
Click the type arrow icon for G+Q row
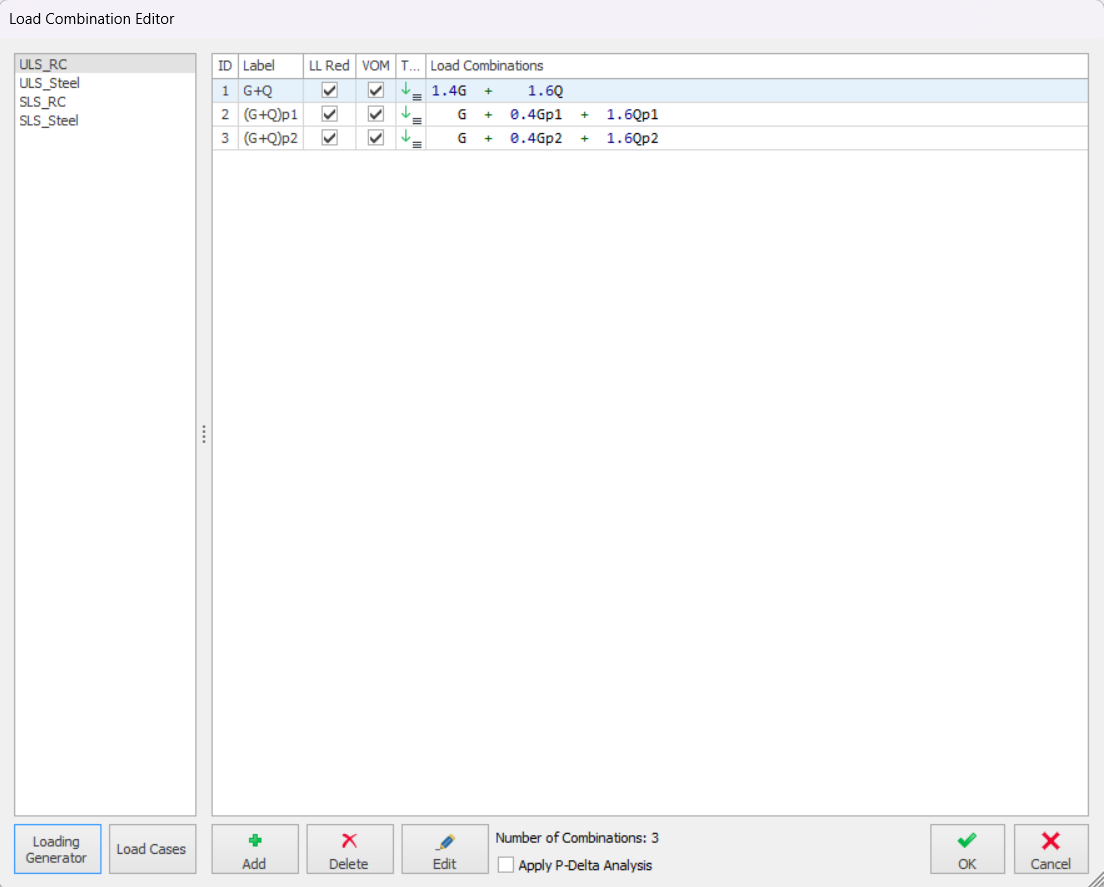[x=410, y=91]
